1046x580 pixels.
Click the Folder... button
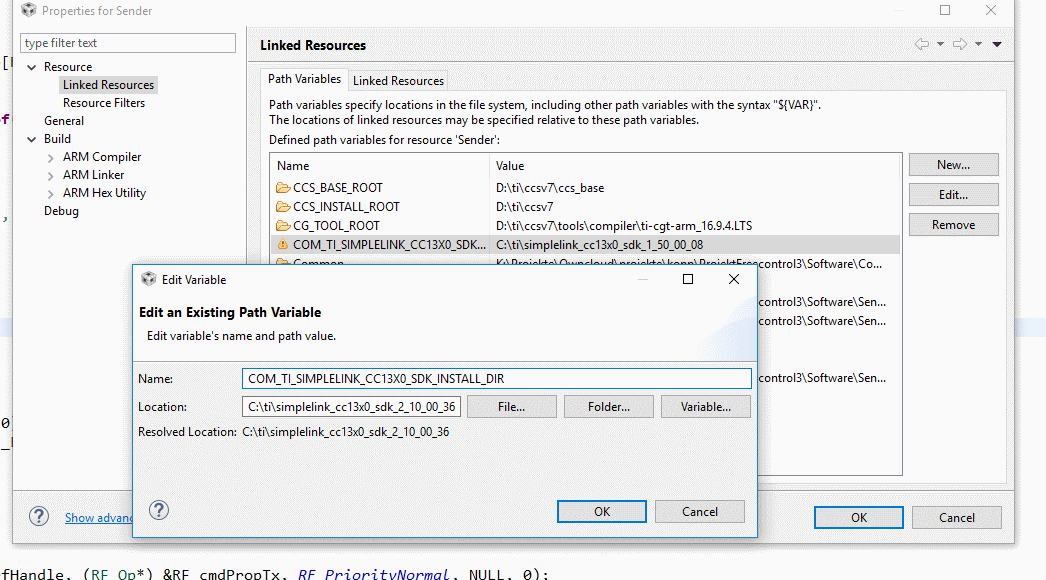[x=608, y=407]
